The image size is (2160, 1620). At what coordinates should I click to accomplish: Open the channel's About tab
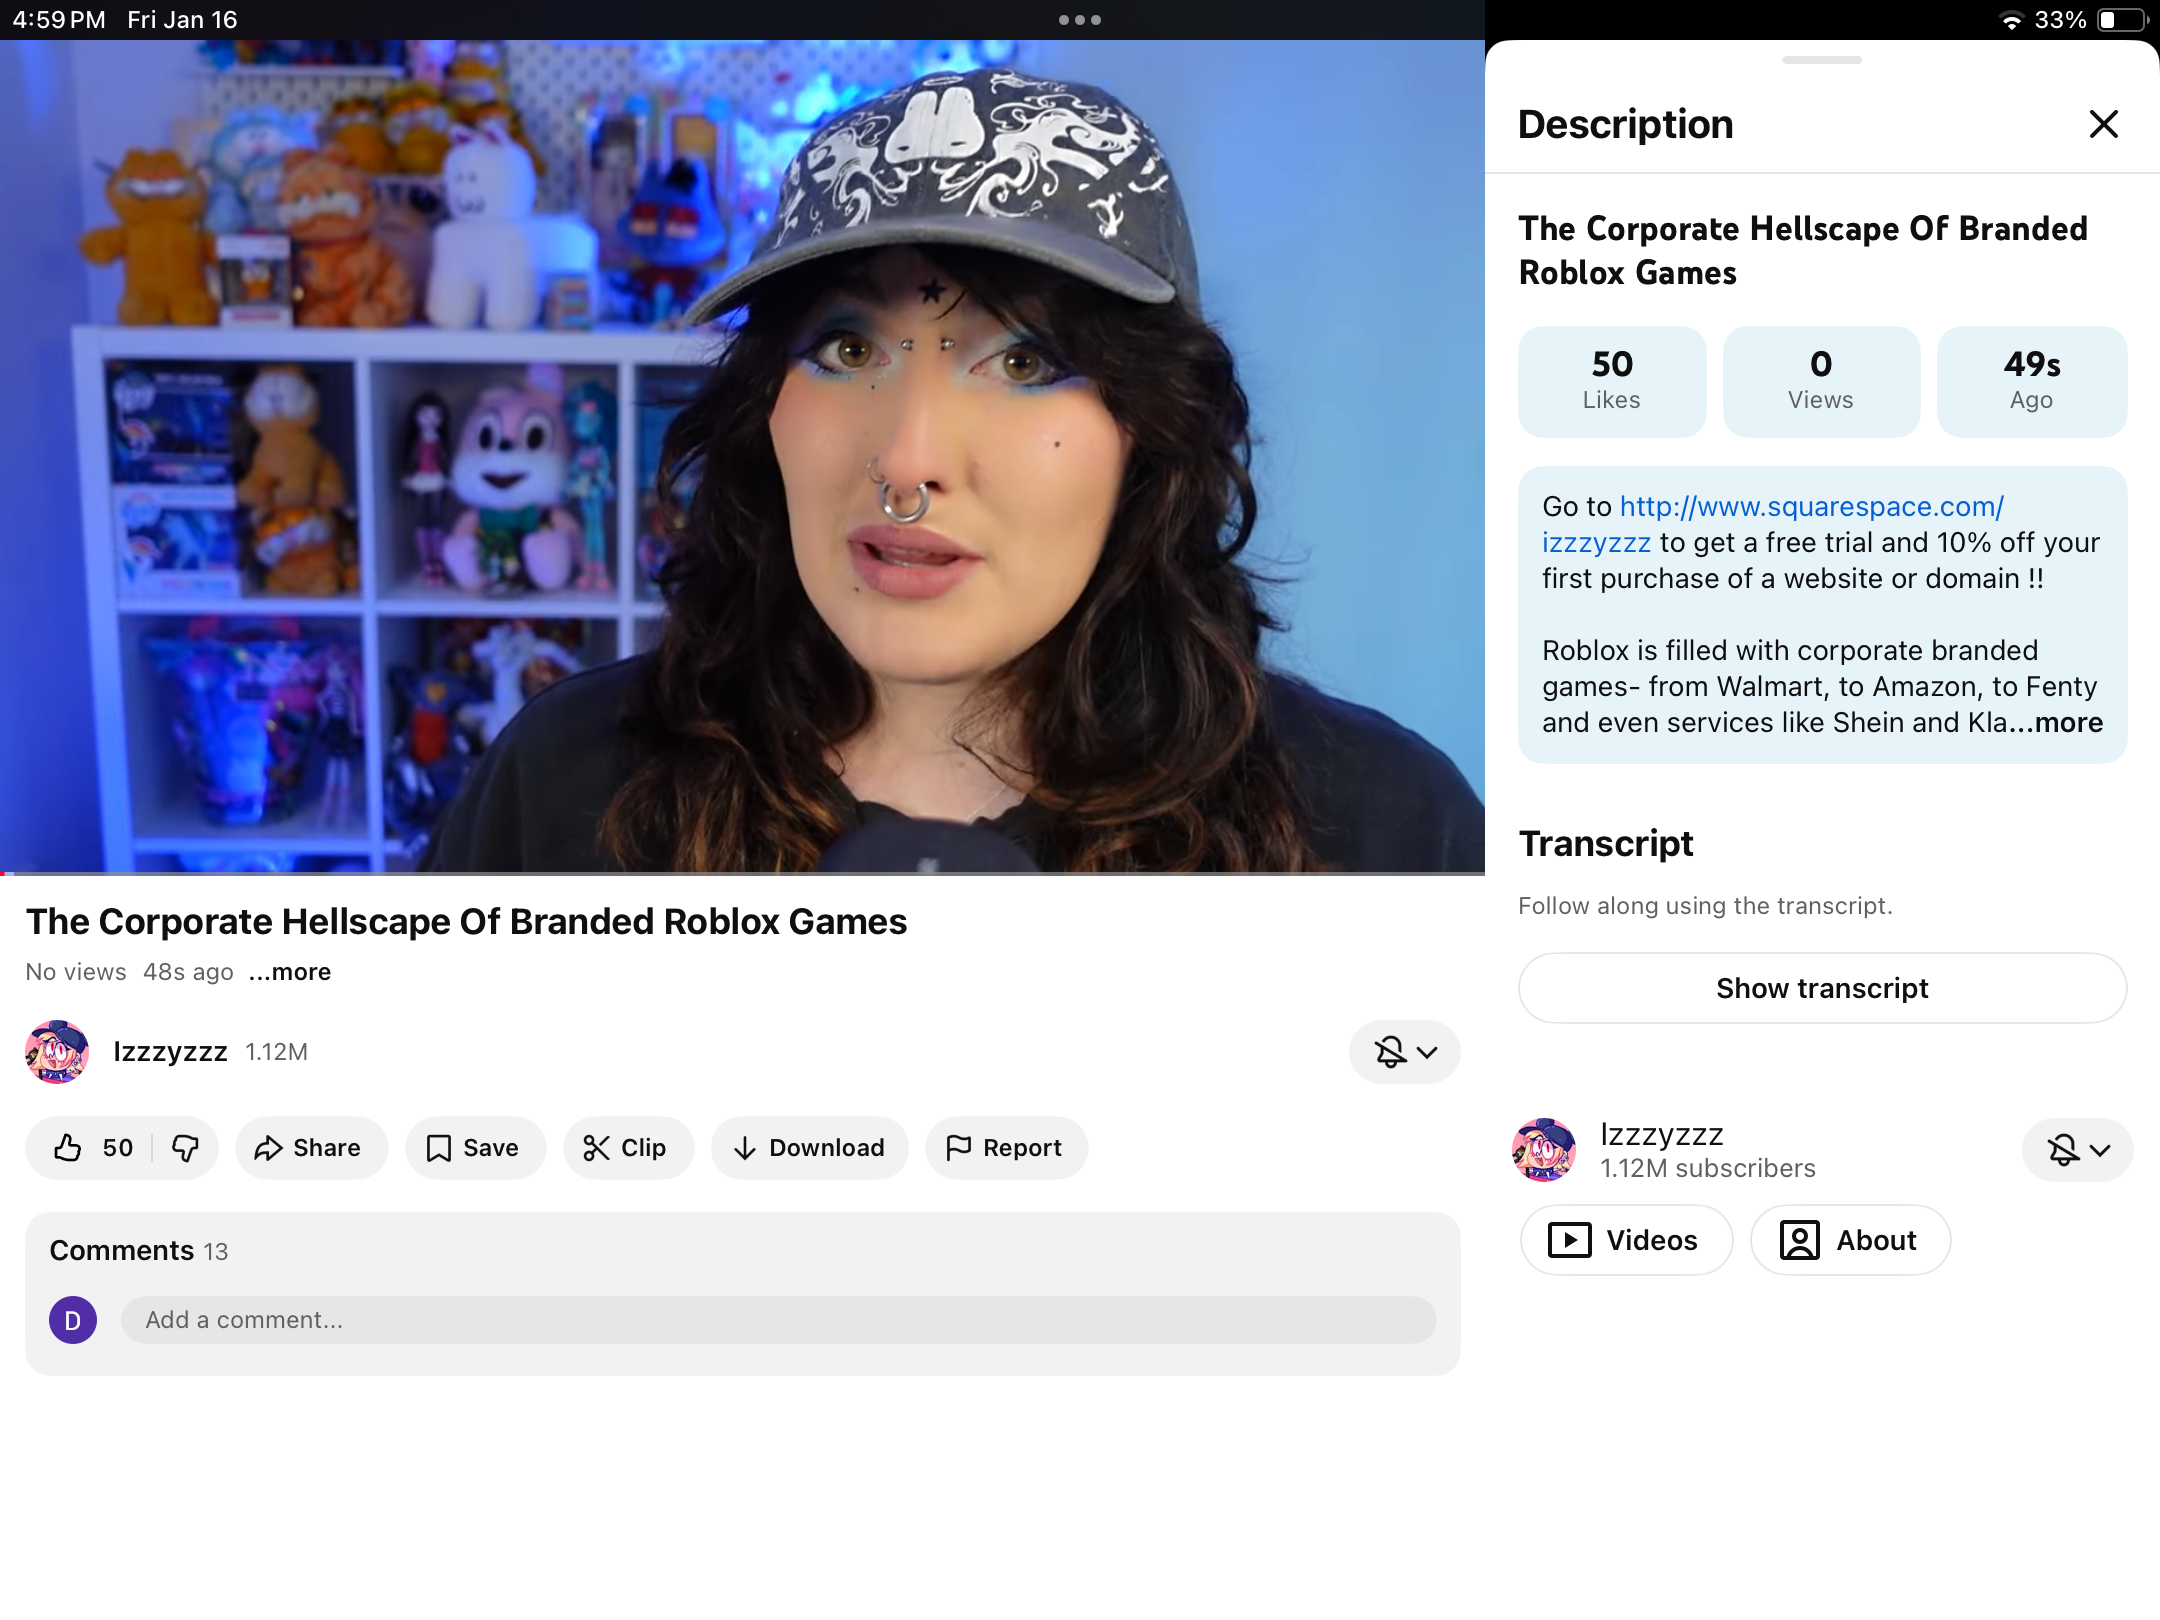1850,1240
